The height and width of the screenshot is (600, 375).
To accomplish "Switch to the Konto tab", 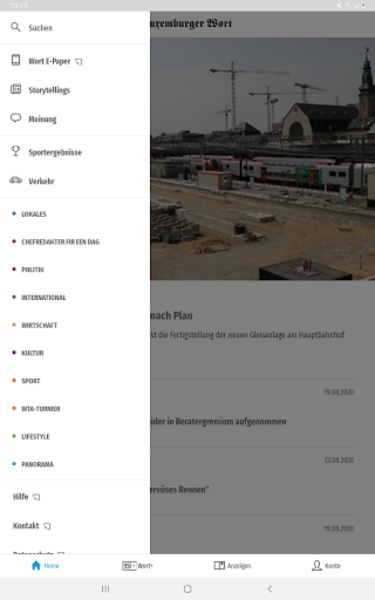I will click(x=326, y=566).
